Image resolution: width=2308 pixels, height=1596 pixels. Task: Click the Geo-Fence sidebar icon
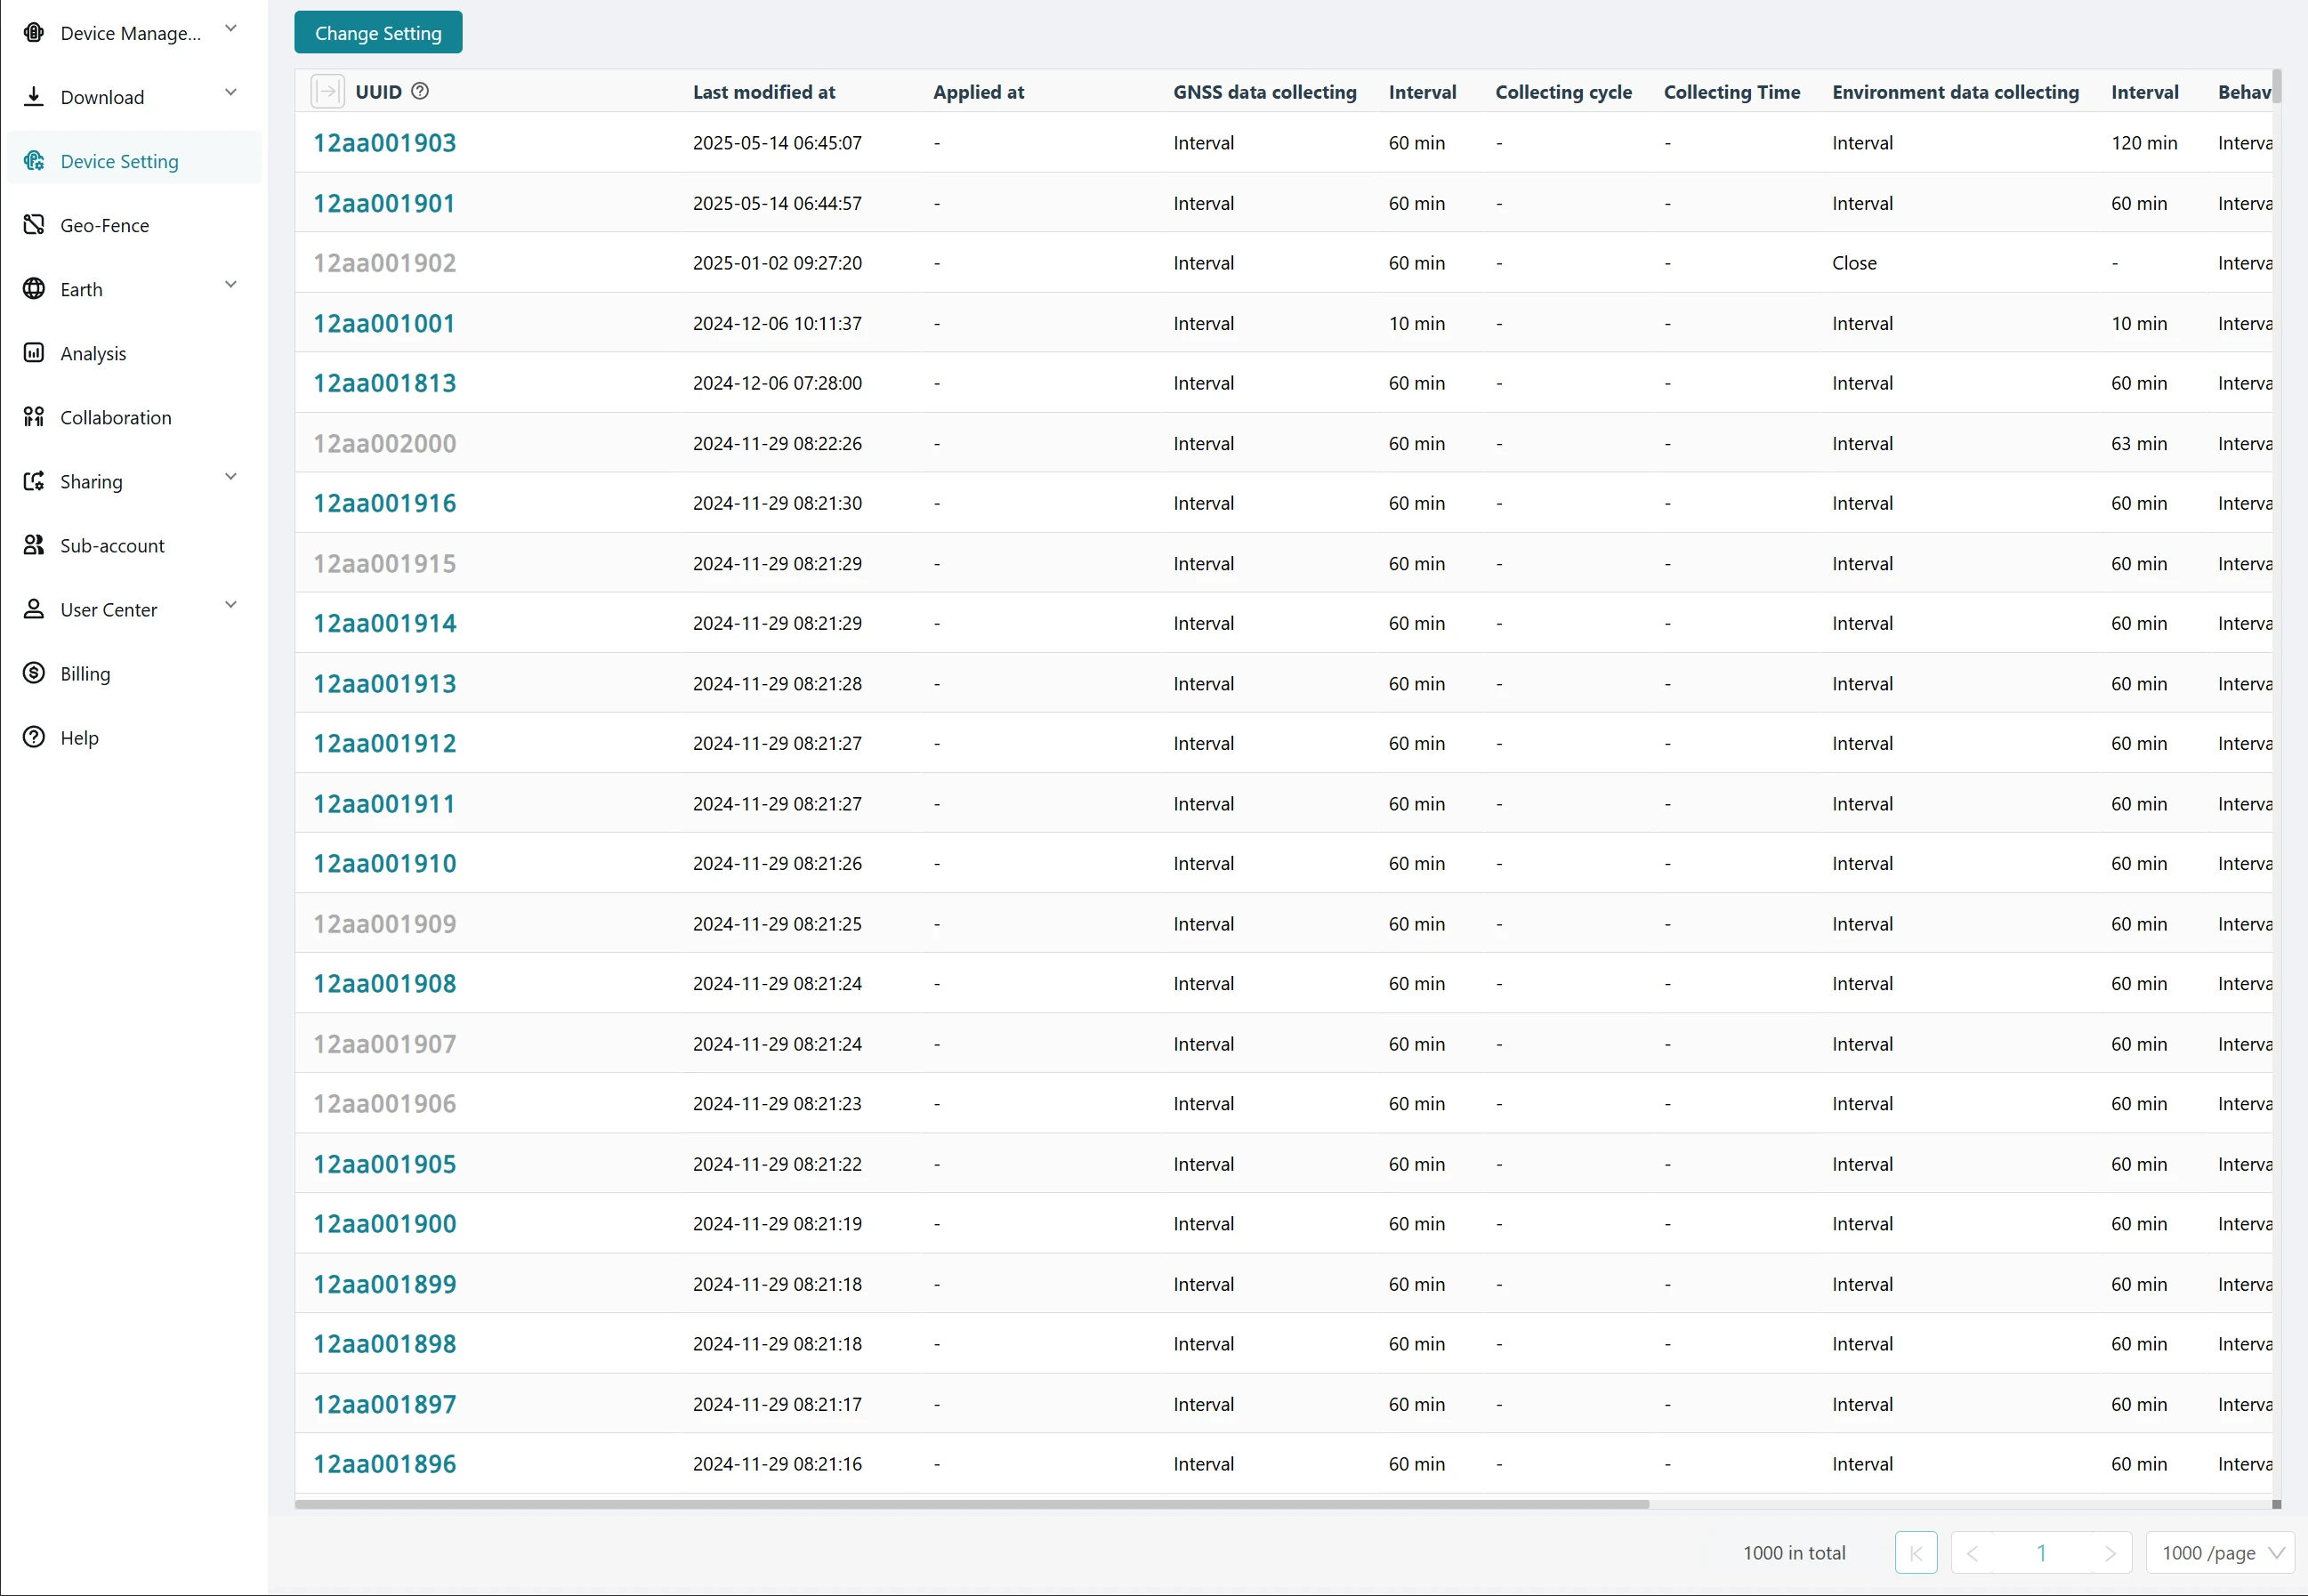[x=34, y=224]
